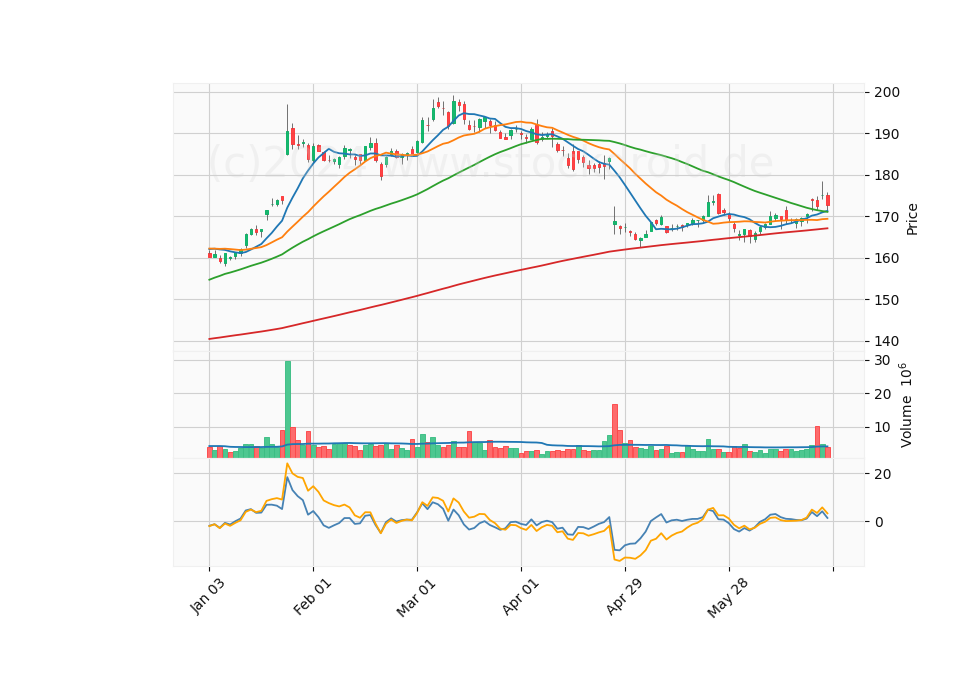Click the Apr 29 date label
The width and height of the screenshot is (960, 690).
pyautogui.click(x=624, y=596)
